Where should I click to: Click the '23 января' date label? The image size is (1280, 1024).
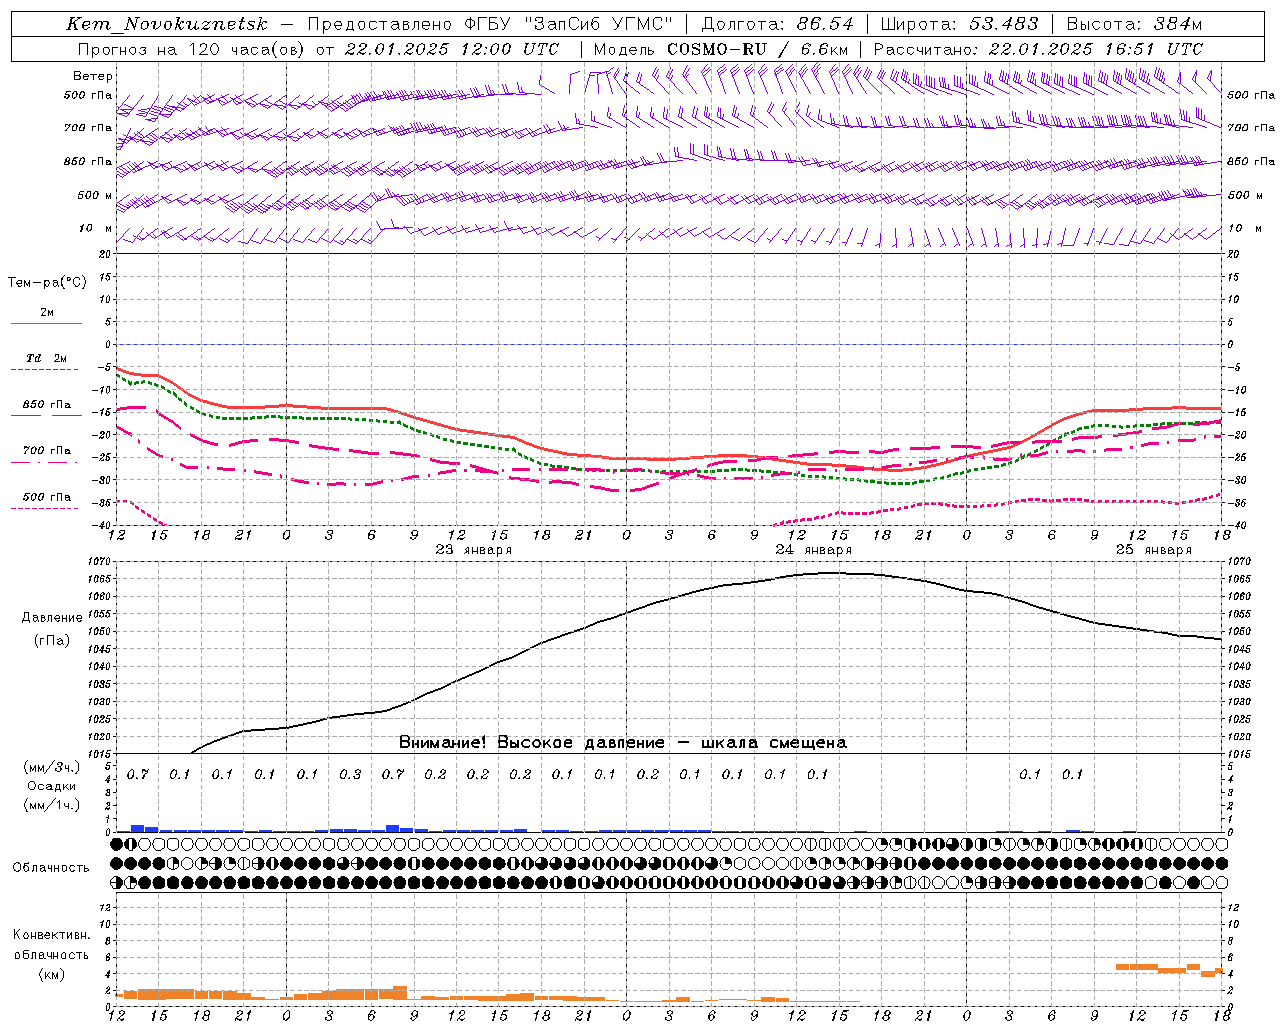point(474,550)
